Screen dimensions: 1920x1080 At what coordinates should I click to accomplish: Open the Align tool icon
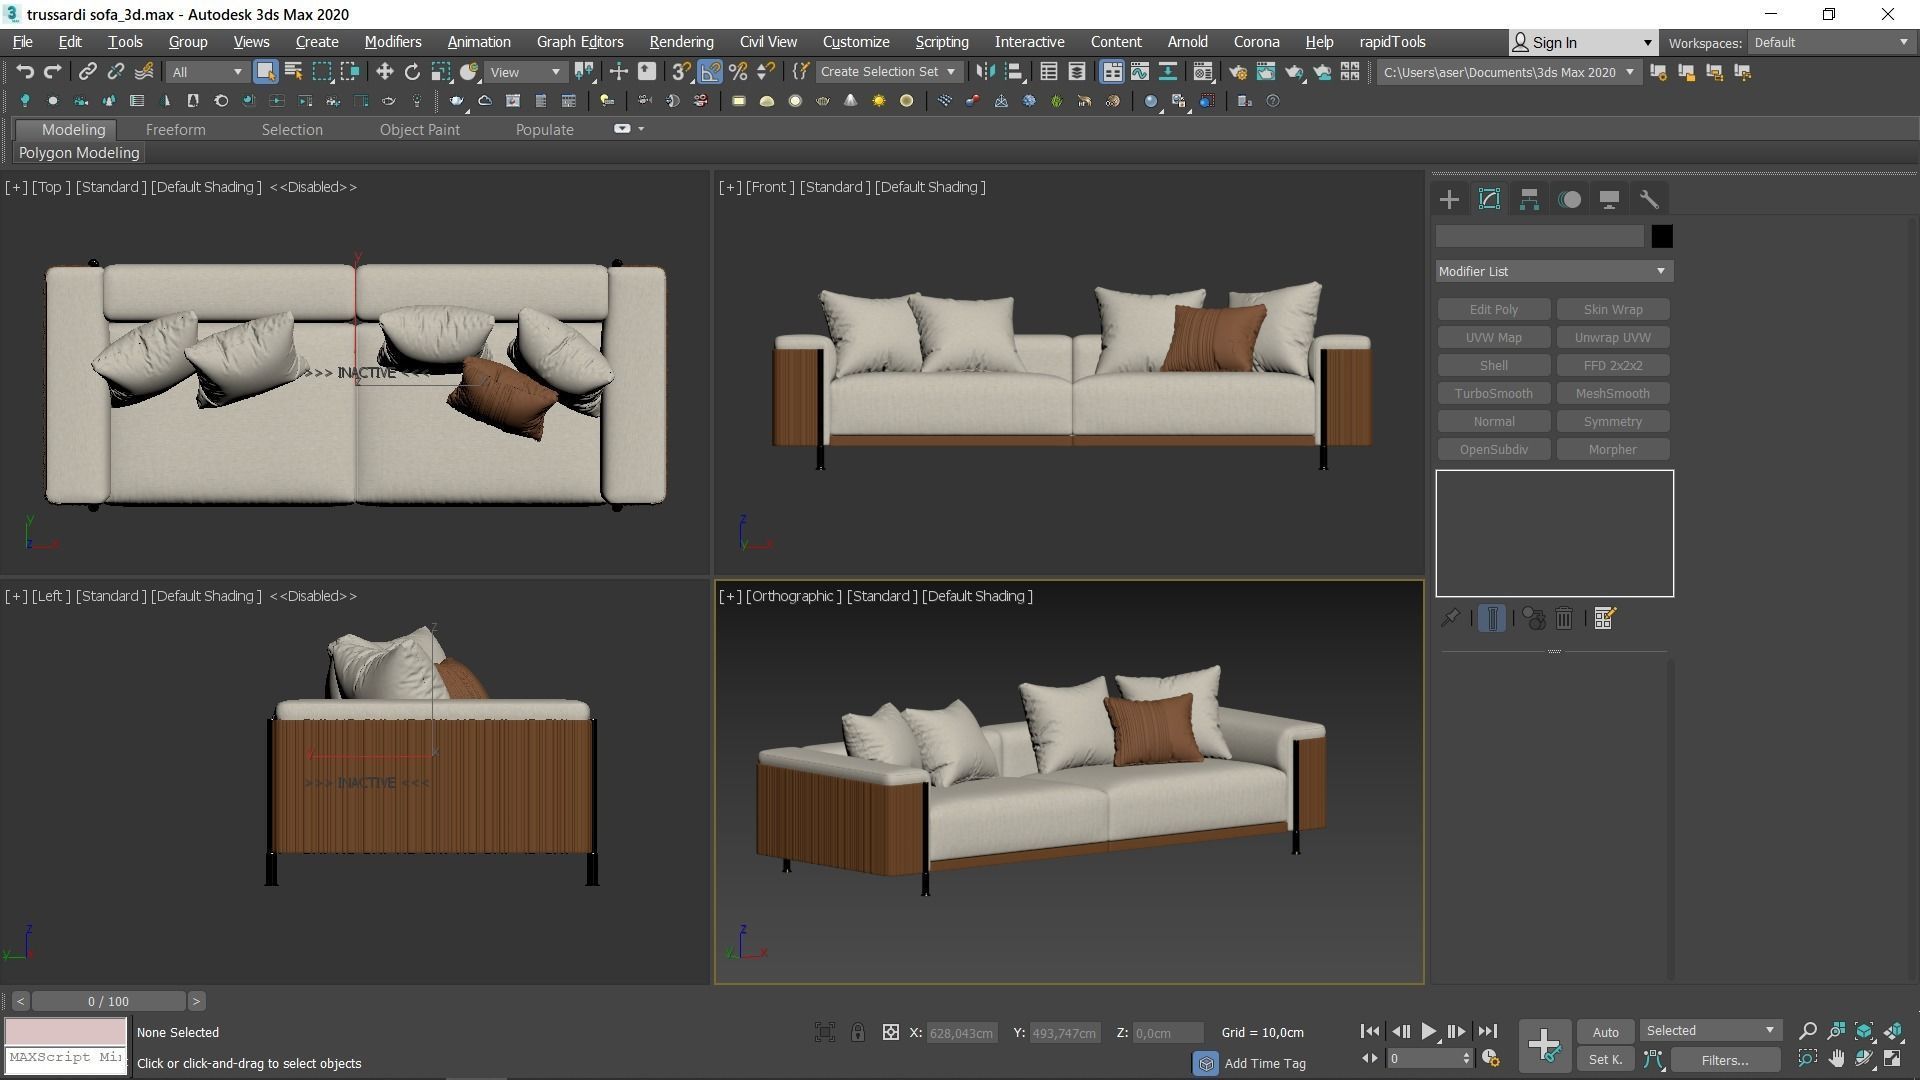(x=1014, y=71)
